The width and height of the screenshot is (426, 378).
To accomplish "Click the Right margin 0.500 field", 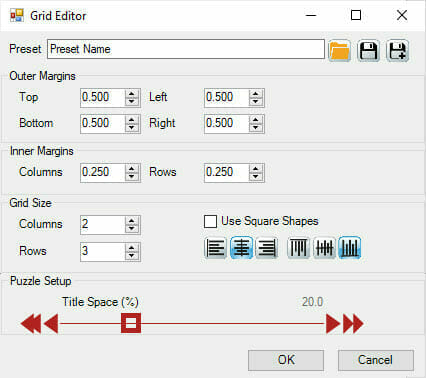I will pos(227,124).
